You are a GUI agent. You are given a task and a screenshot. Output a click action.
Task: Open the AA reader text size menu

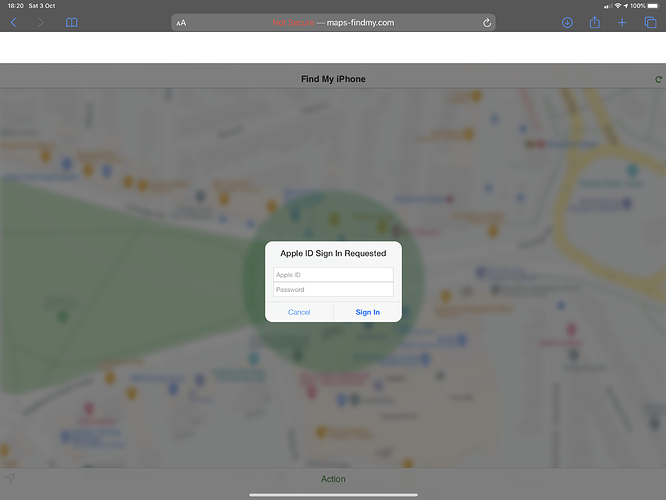click(x=181, y=23)
